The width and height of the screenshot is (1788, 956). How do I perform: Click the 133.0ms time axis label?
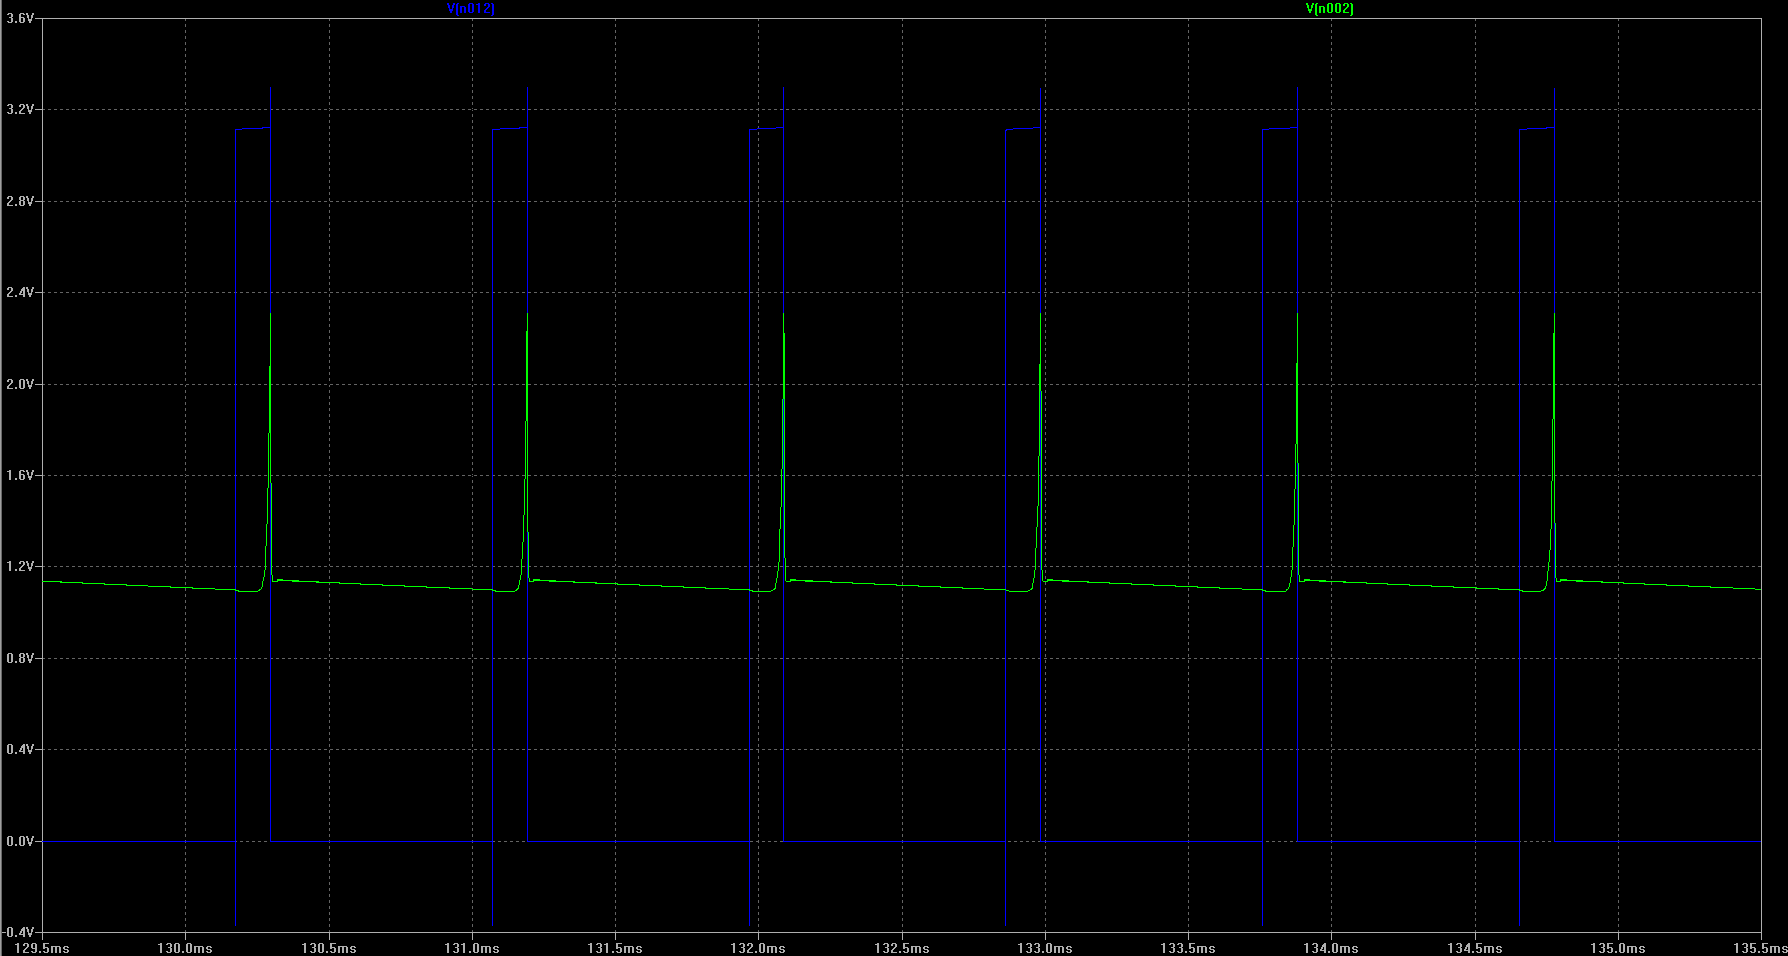point(1045,948)
